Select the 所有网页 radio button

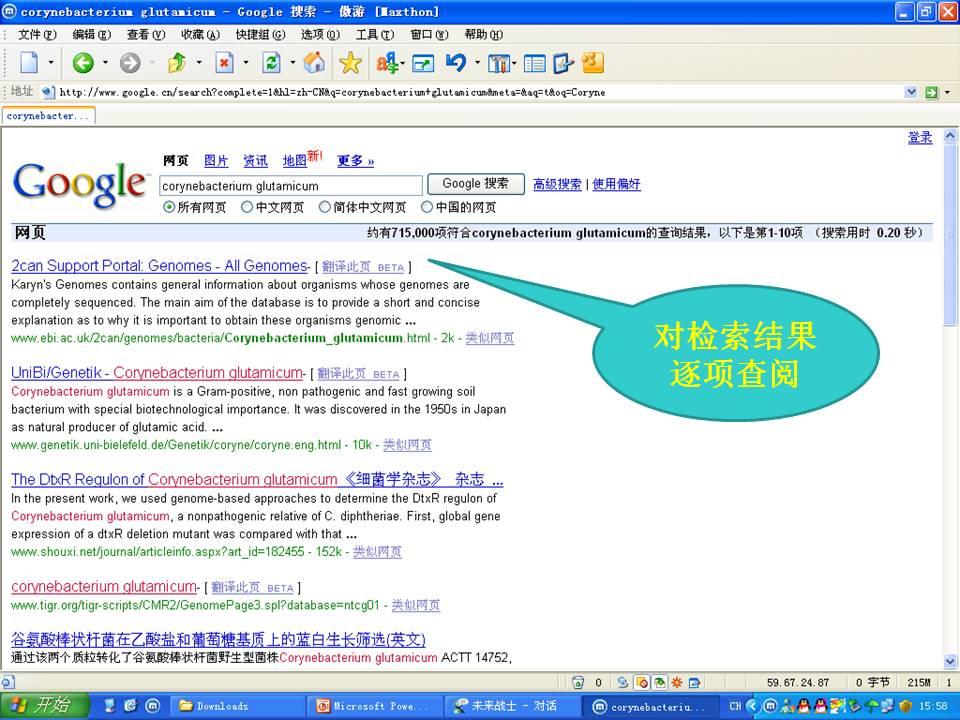(169, 208)
